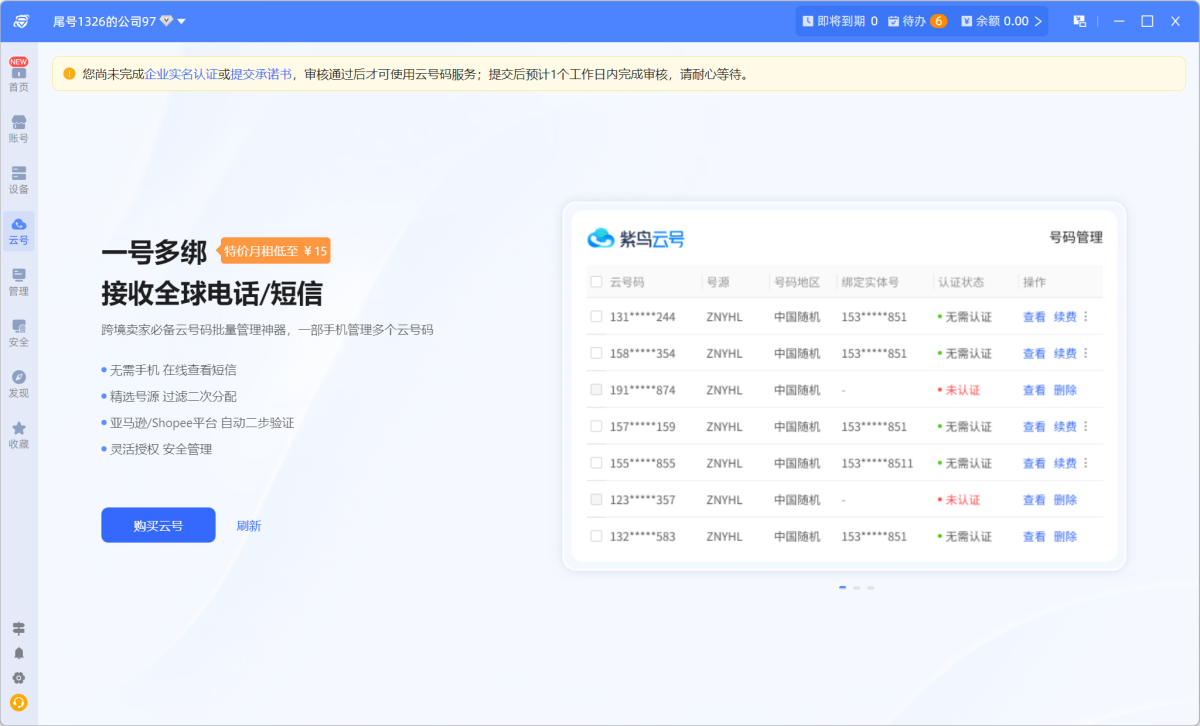Select the 管理 management sidebar icon
This screenshot has width=1200, height=726.
coord(19,283)
